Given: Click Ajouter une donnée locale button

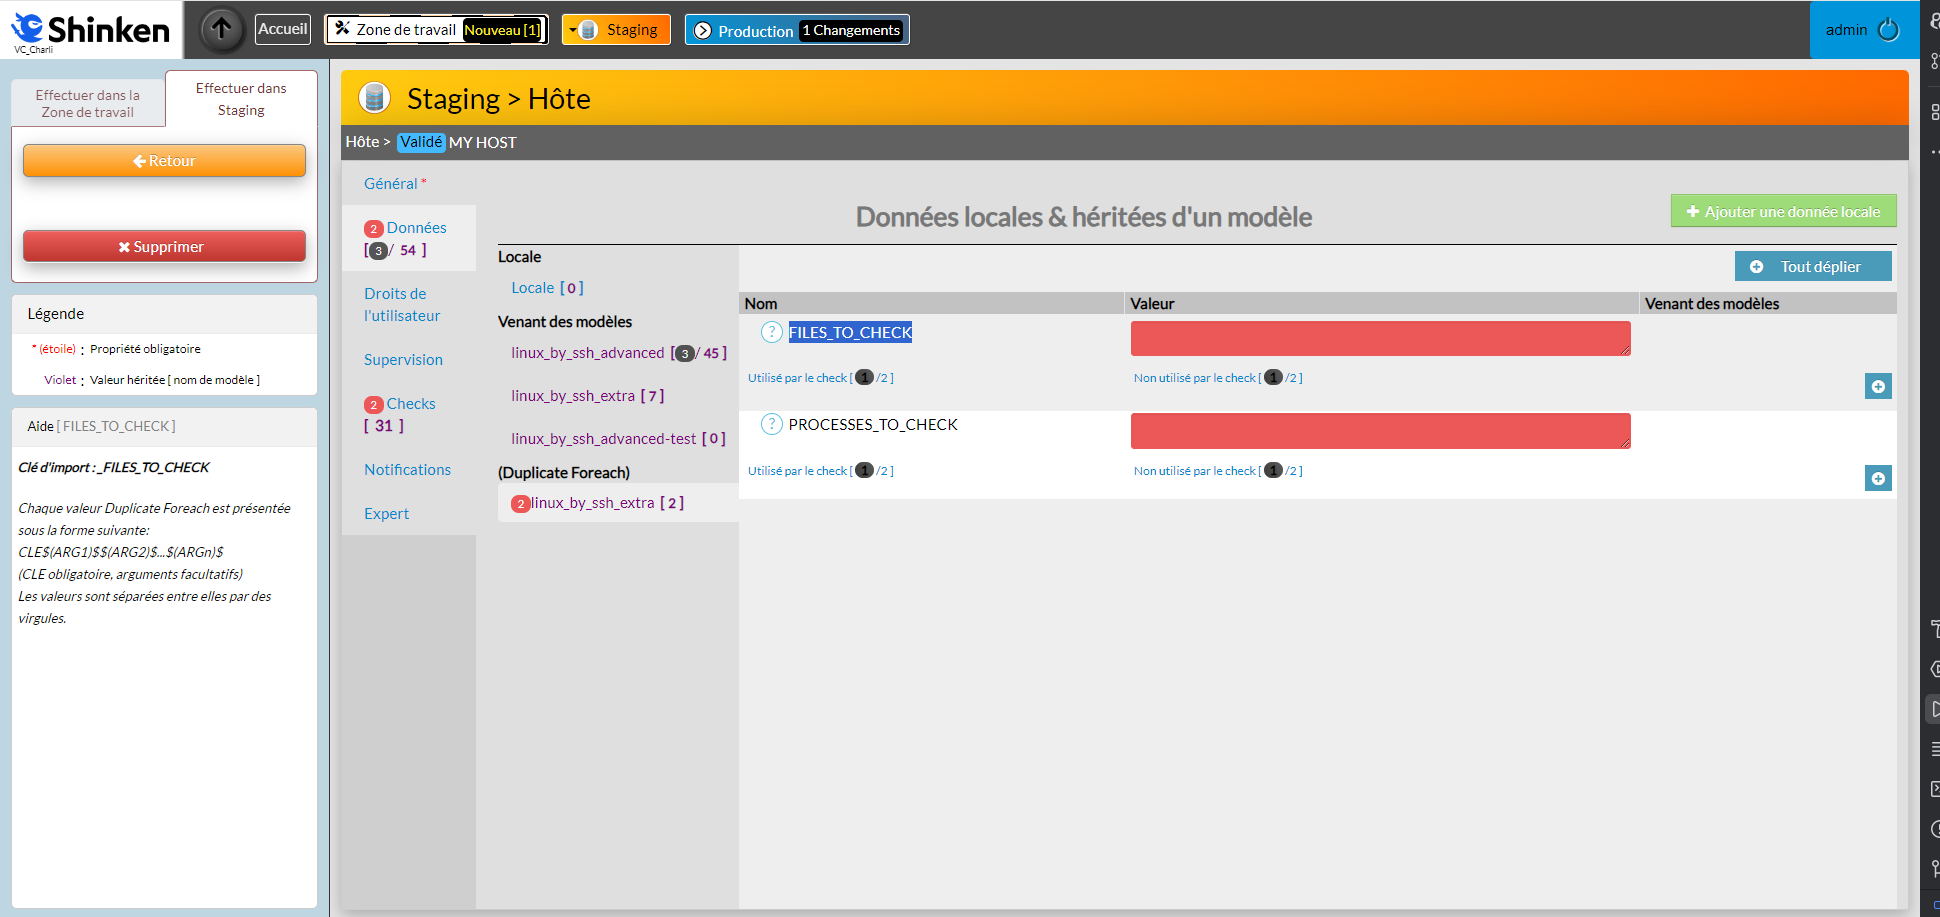Looking at the screenshot, I should (1782, 212).
